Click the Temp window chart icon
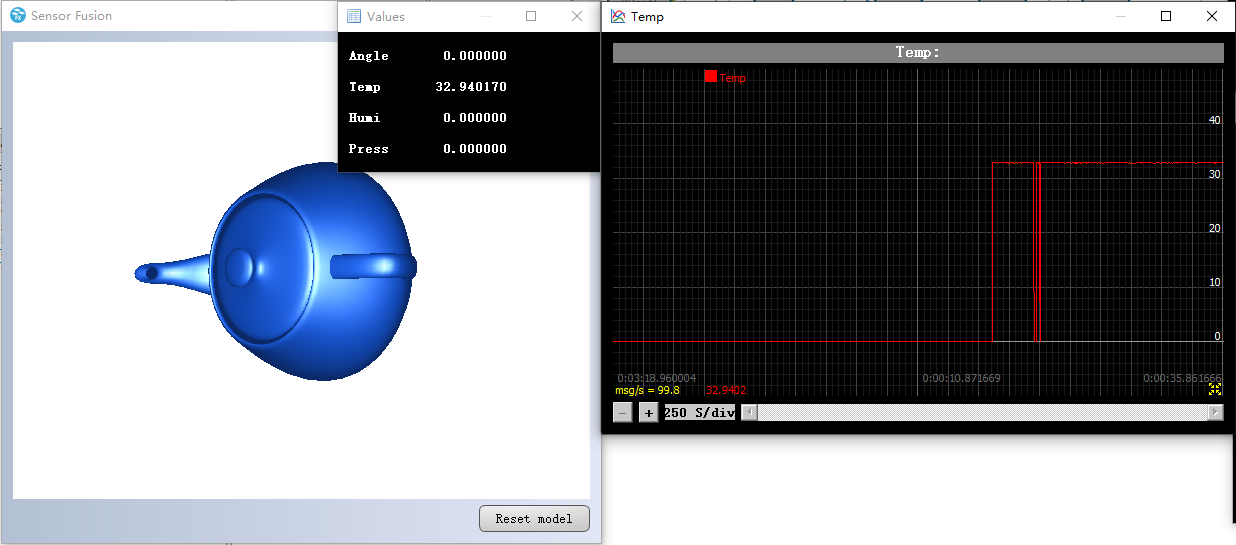The image size is (1236, 545). (618, 16)
